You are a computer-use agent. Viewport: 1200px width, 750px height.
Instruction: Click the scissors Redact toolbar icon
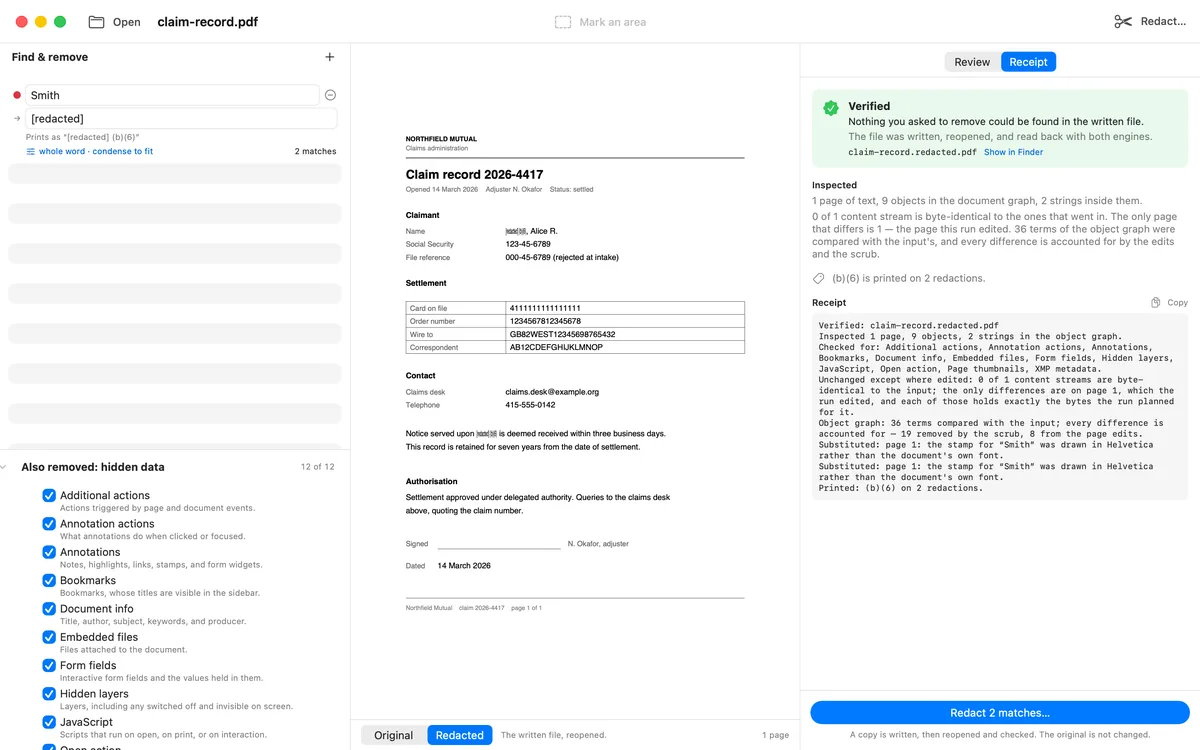(1123, 22)
